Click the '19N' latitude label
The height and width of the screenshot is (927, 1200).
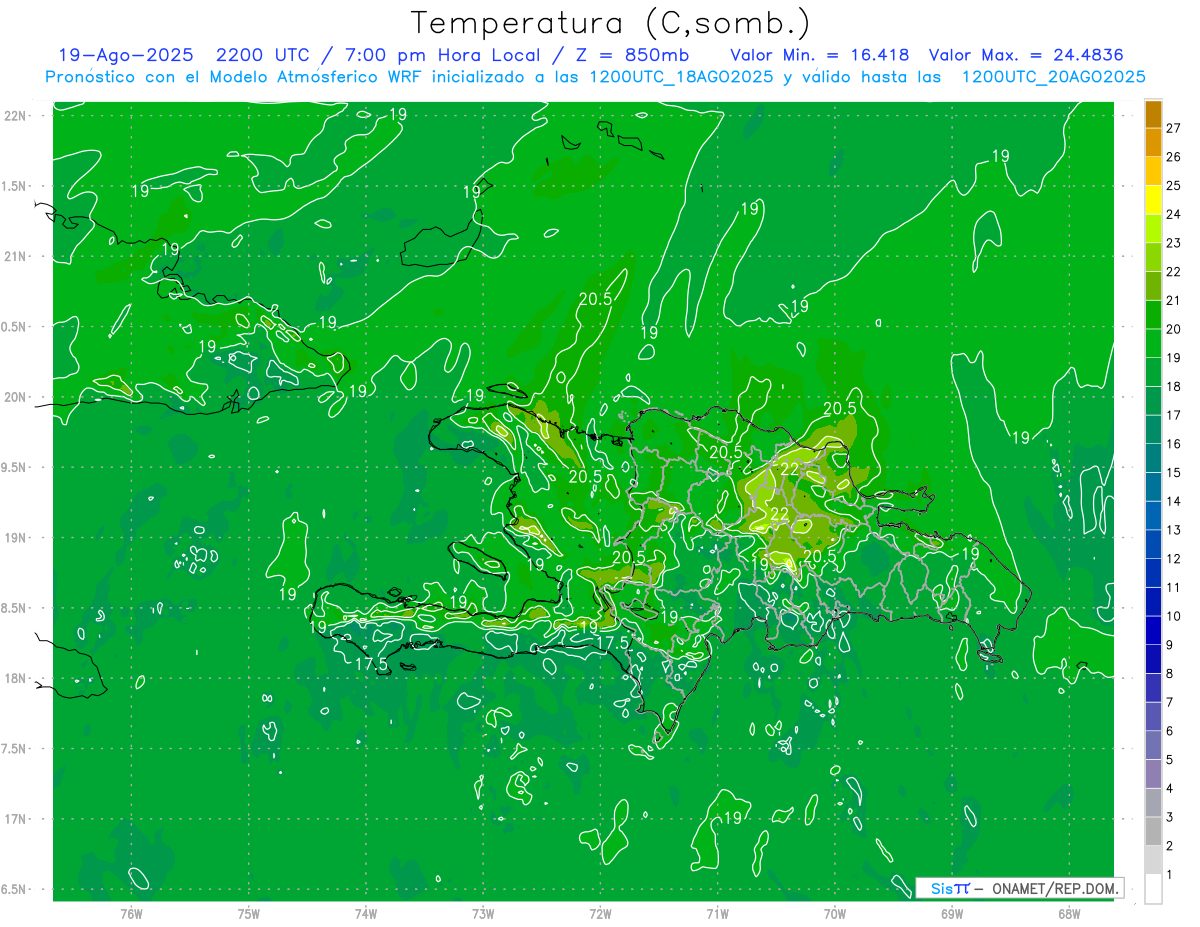pos(17,538)
